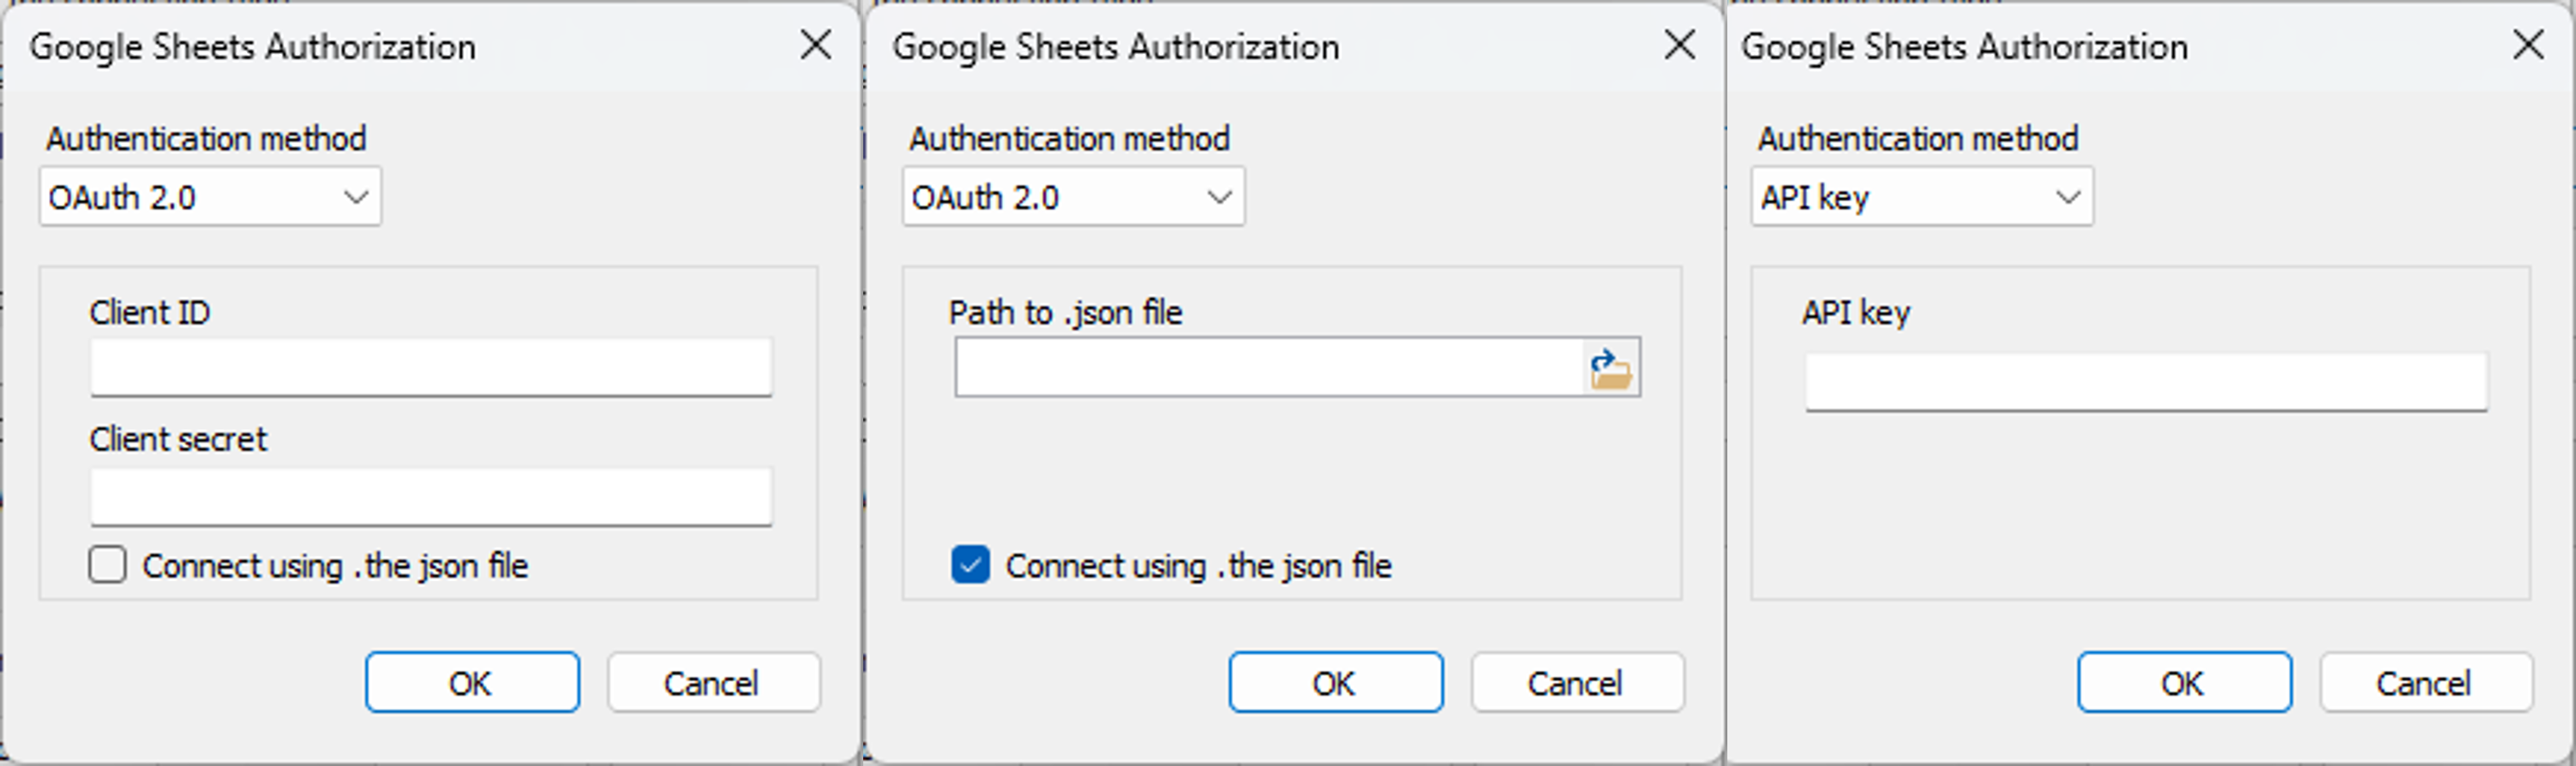Open the Authentication method dropdown showing API key
The height and width of the screenshot is (766, 2576).
click(1921, 197)
